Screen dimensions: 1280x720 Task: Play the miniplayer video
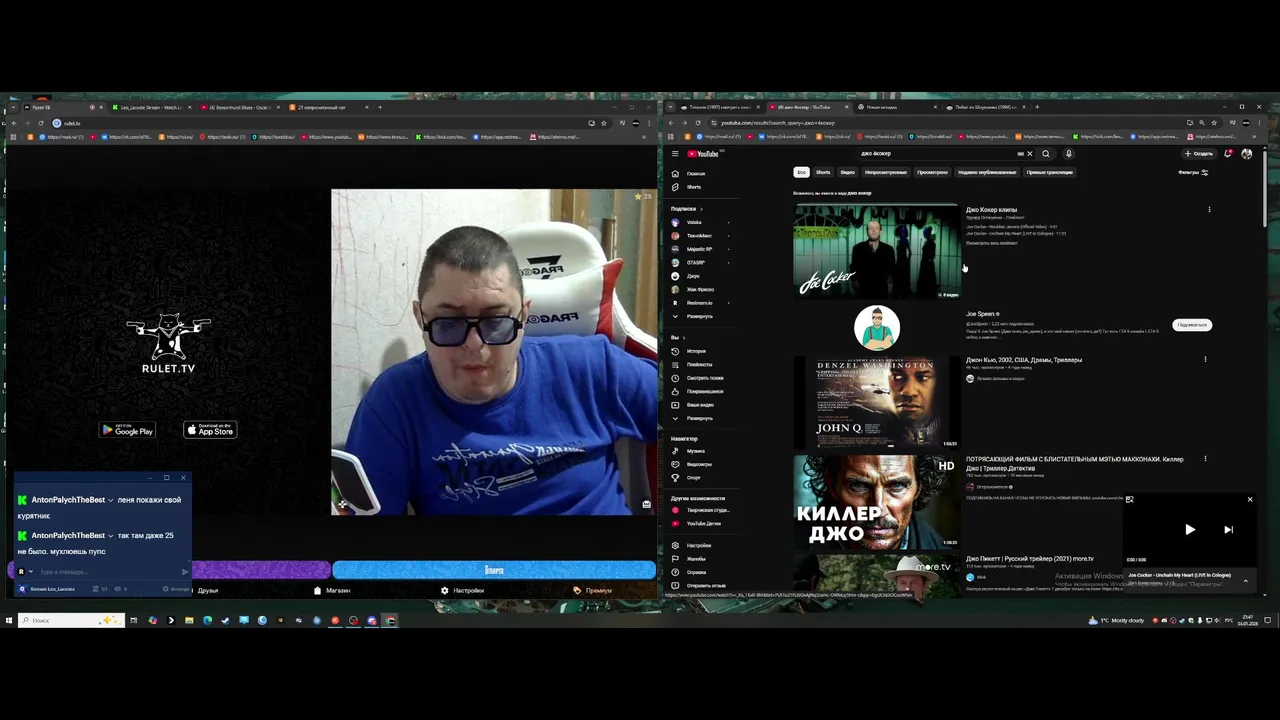pyautogui.click(x=1190, y=530)
